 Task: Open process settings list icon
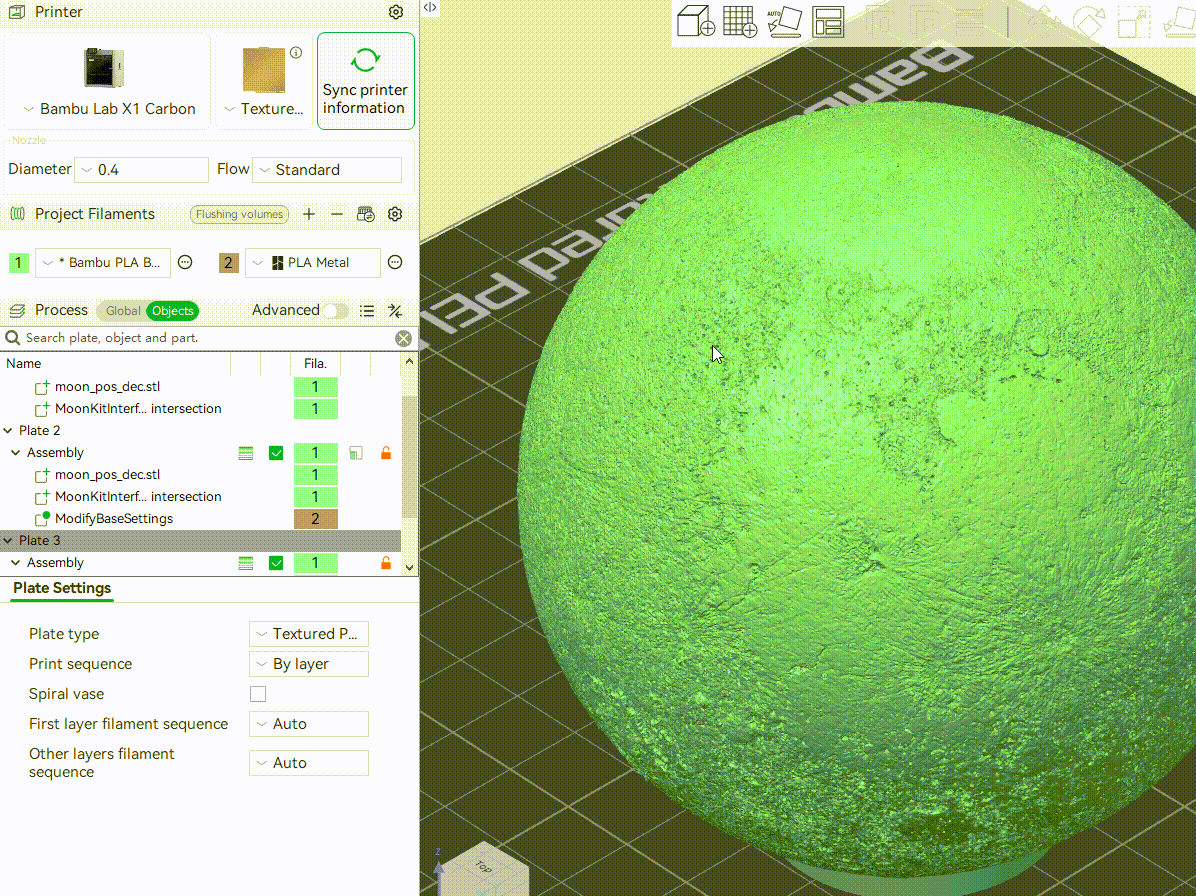pos(367,310)
